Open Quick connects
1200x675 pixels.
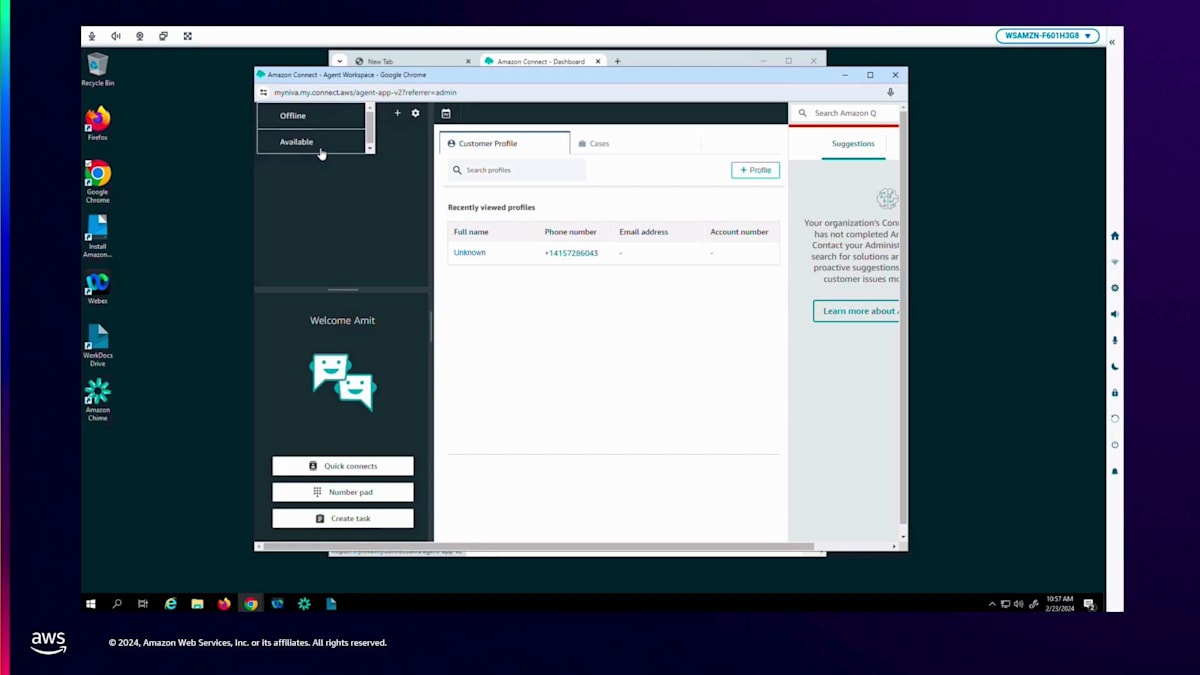coord(343,466)
